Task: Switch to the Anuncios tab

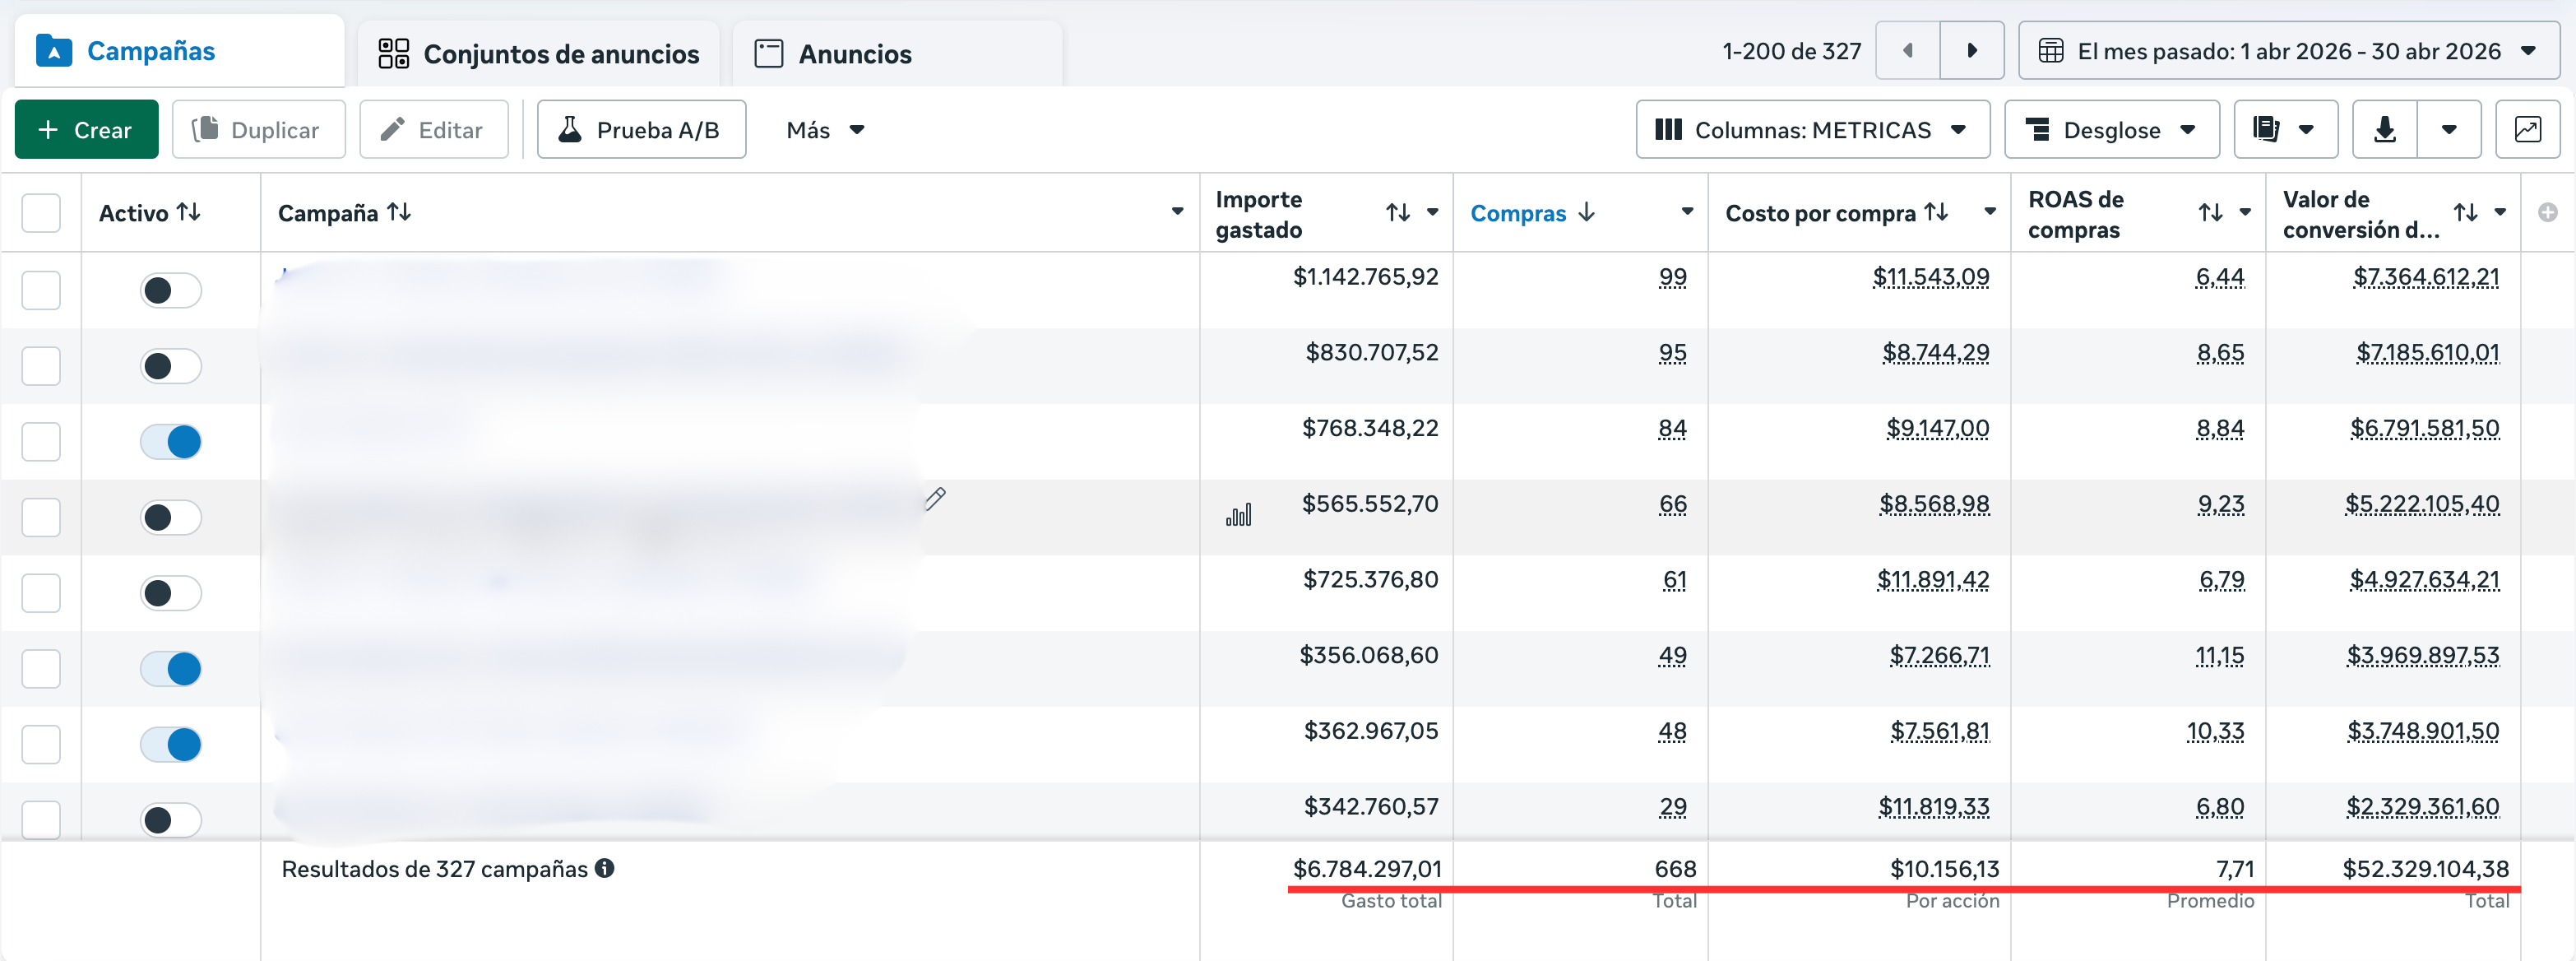Action: click(834, 54)
